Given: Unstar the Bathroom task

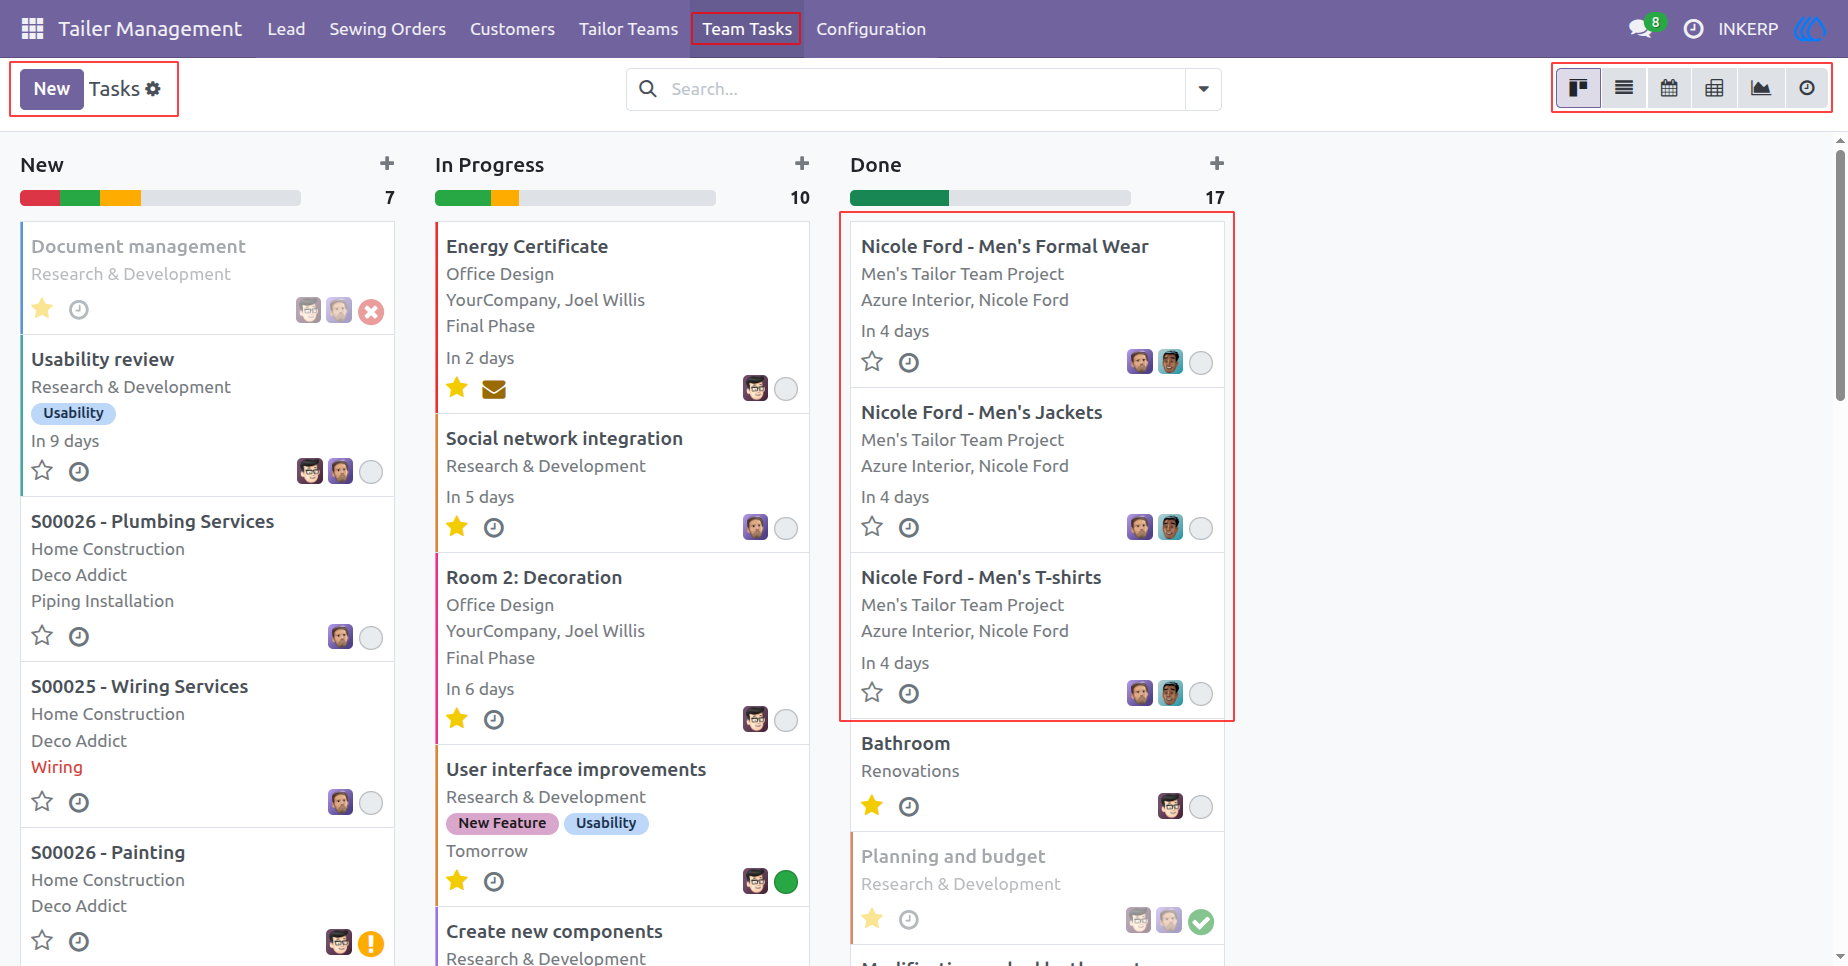Looking at the screenshot, I should [872, 805].
